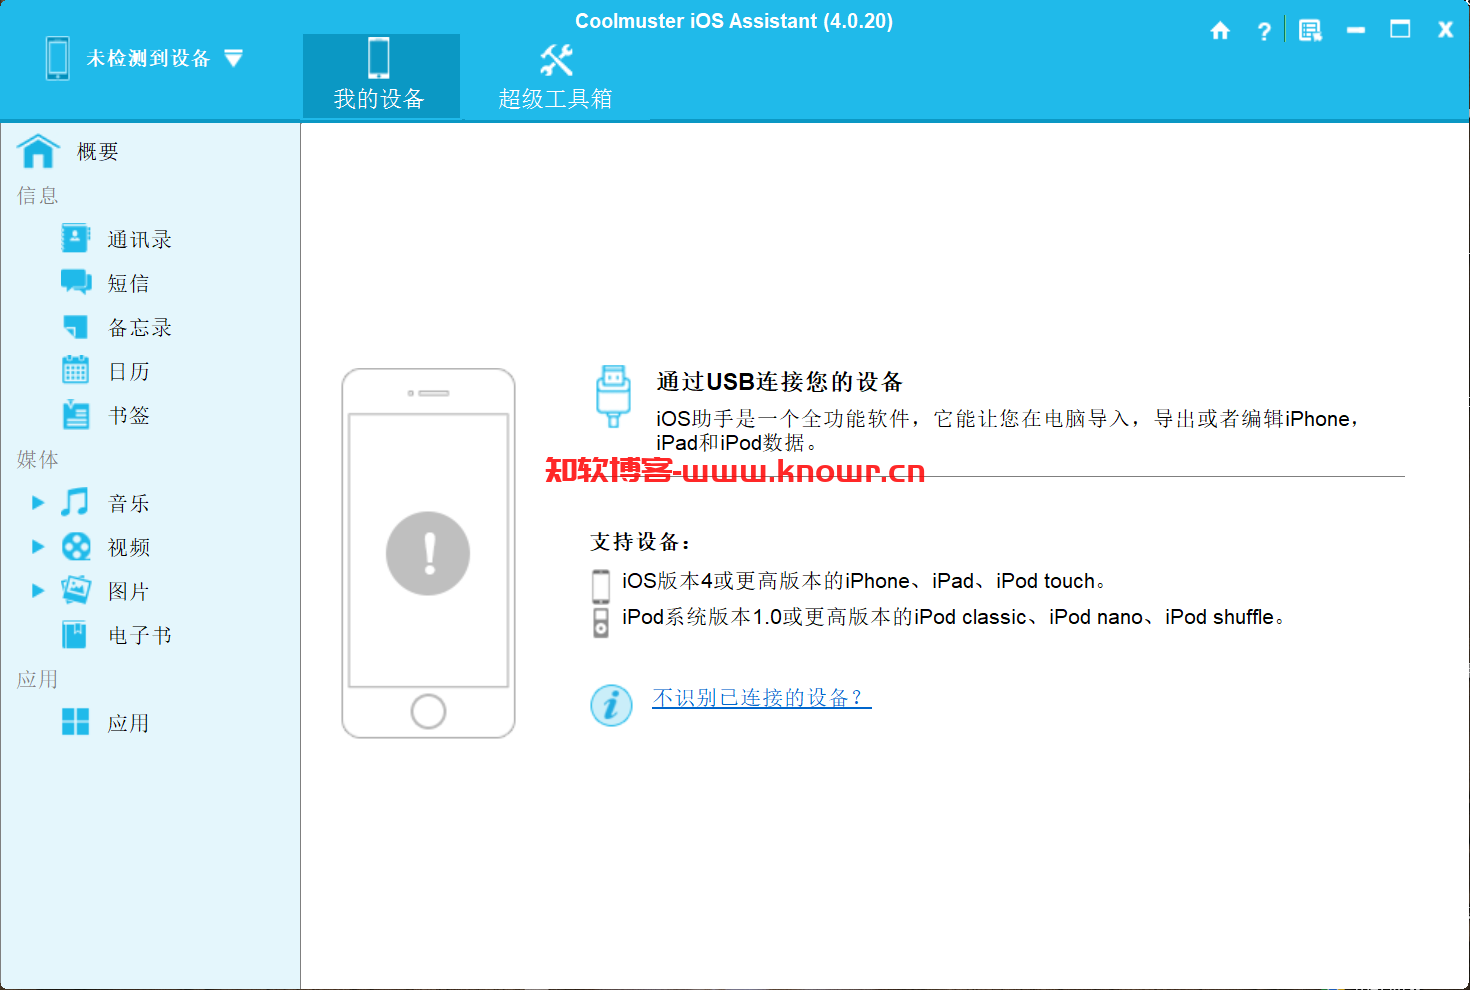This screenshot has width=1470, height=990.
Task: Click the 书签 bookmarks icon
Action: click(76, 414)
